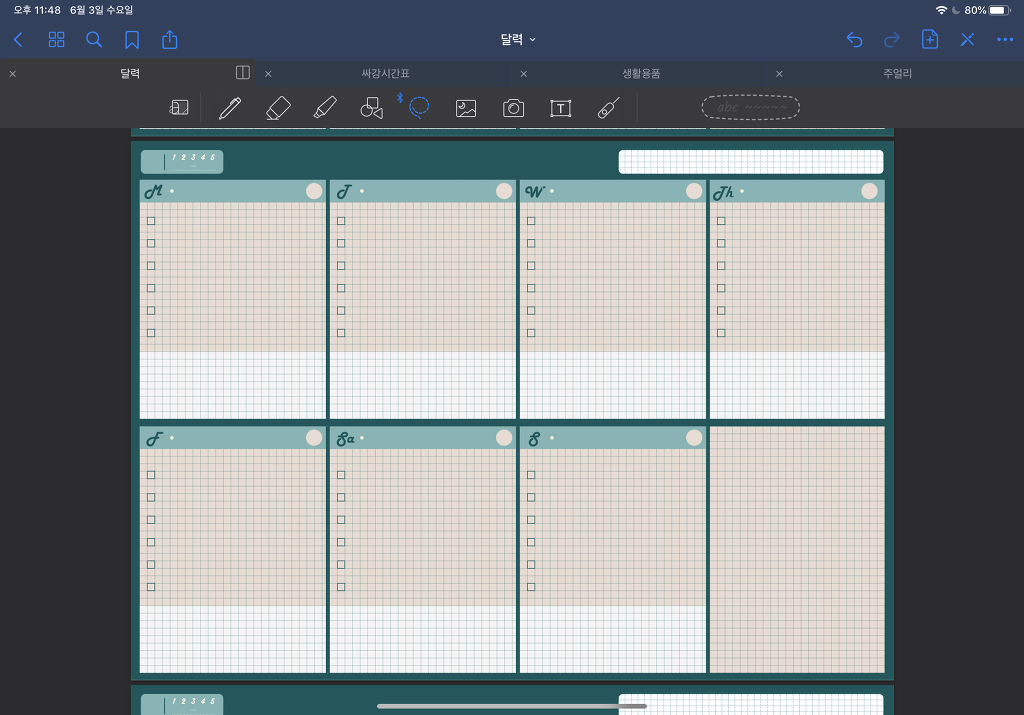The width and height of the screenshot is (1024, 715).
Task: Add a new page
Action: click(930, 39)
